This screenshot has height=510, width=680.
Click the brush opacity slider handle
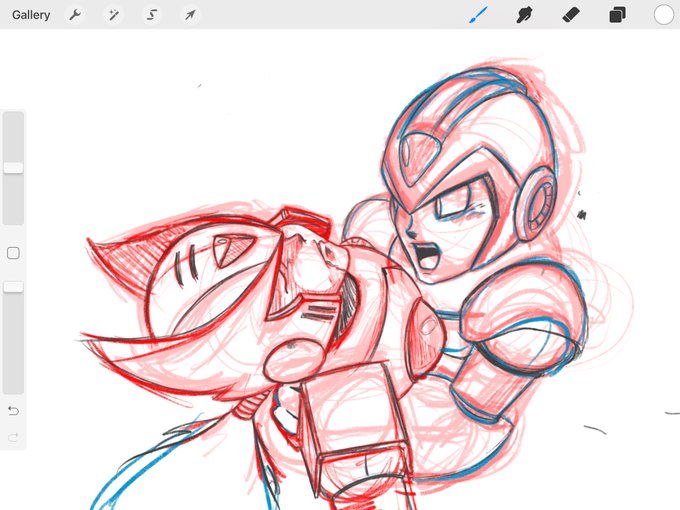click(x=13, y=287)
